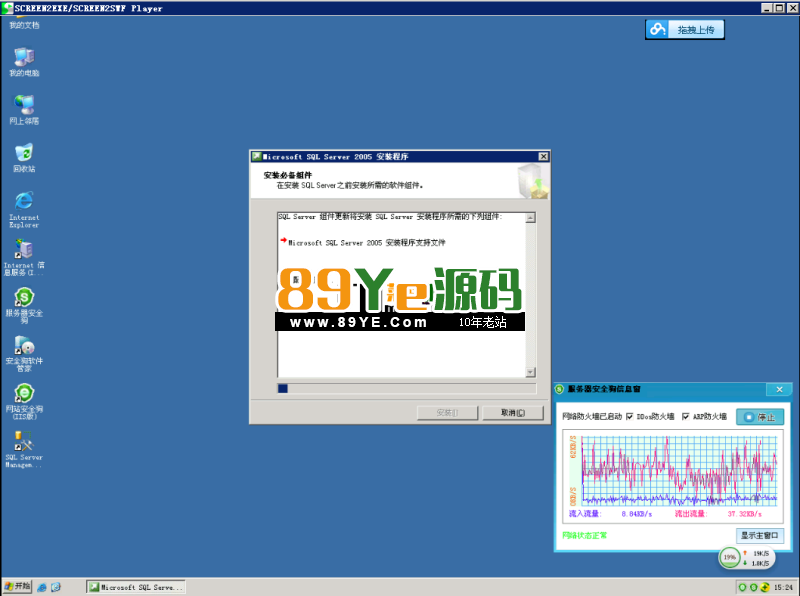Screen dimensions: 800x596
Task: Click the 取消 button in the installer
Action: 513,413
